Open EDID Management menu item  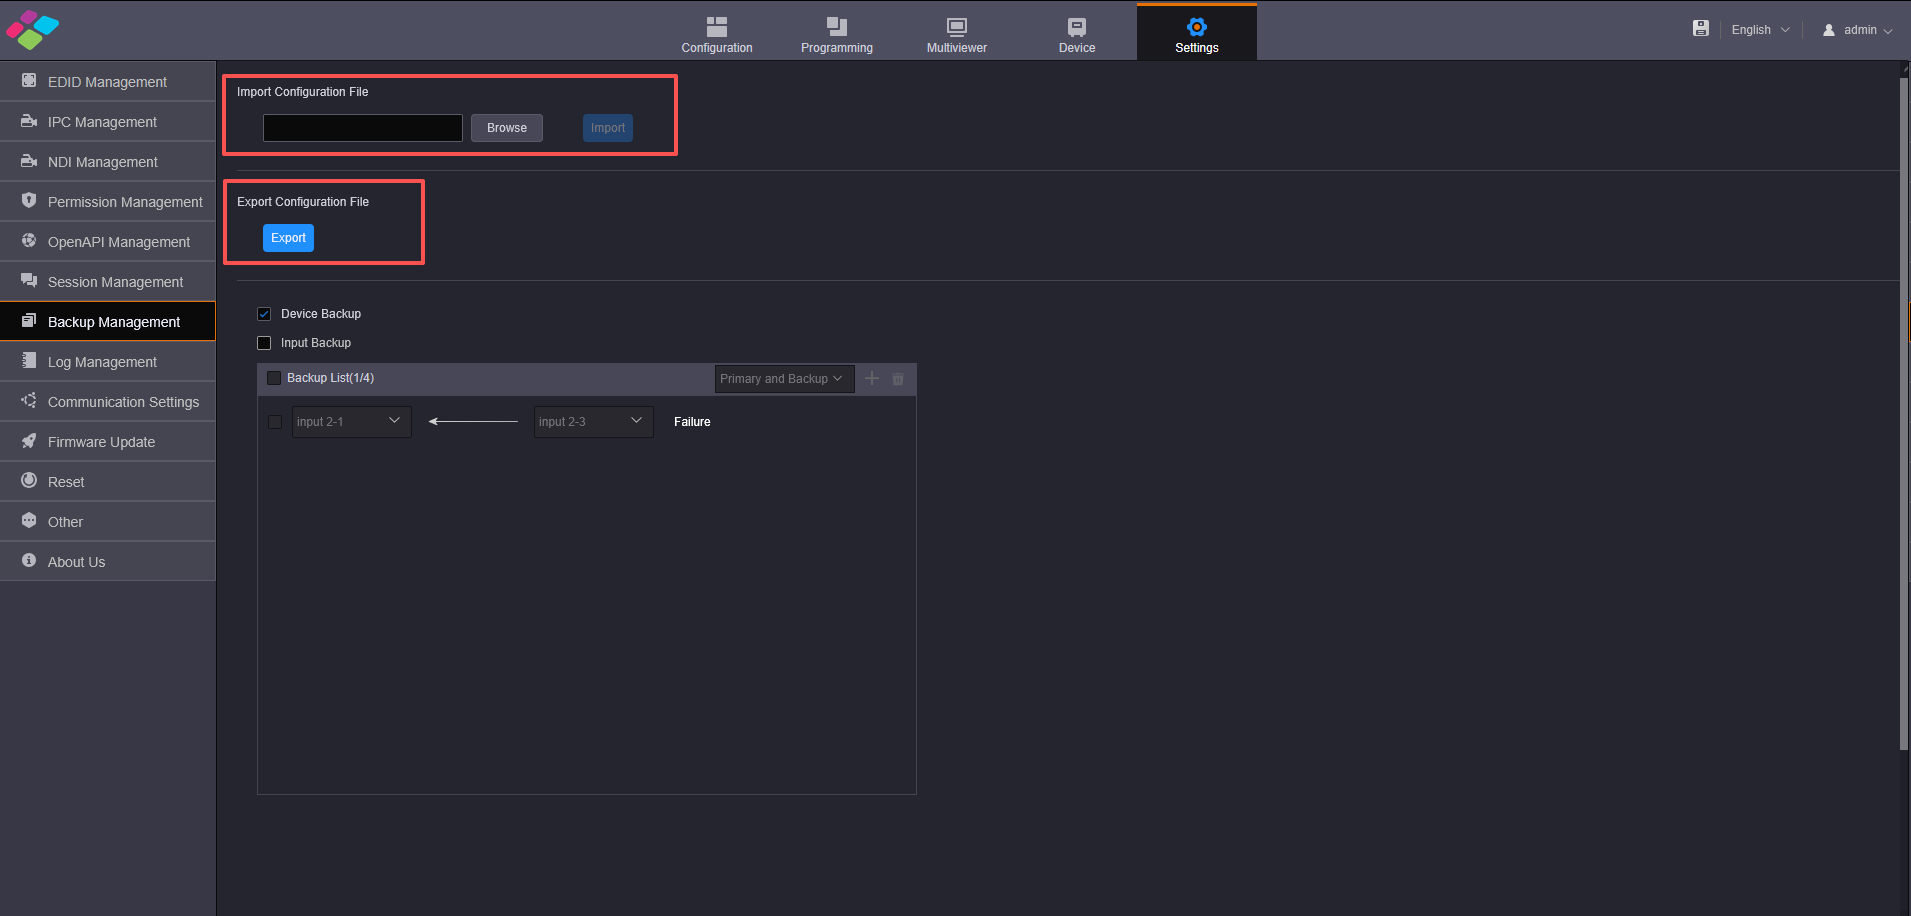[108, 81]
